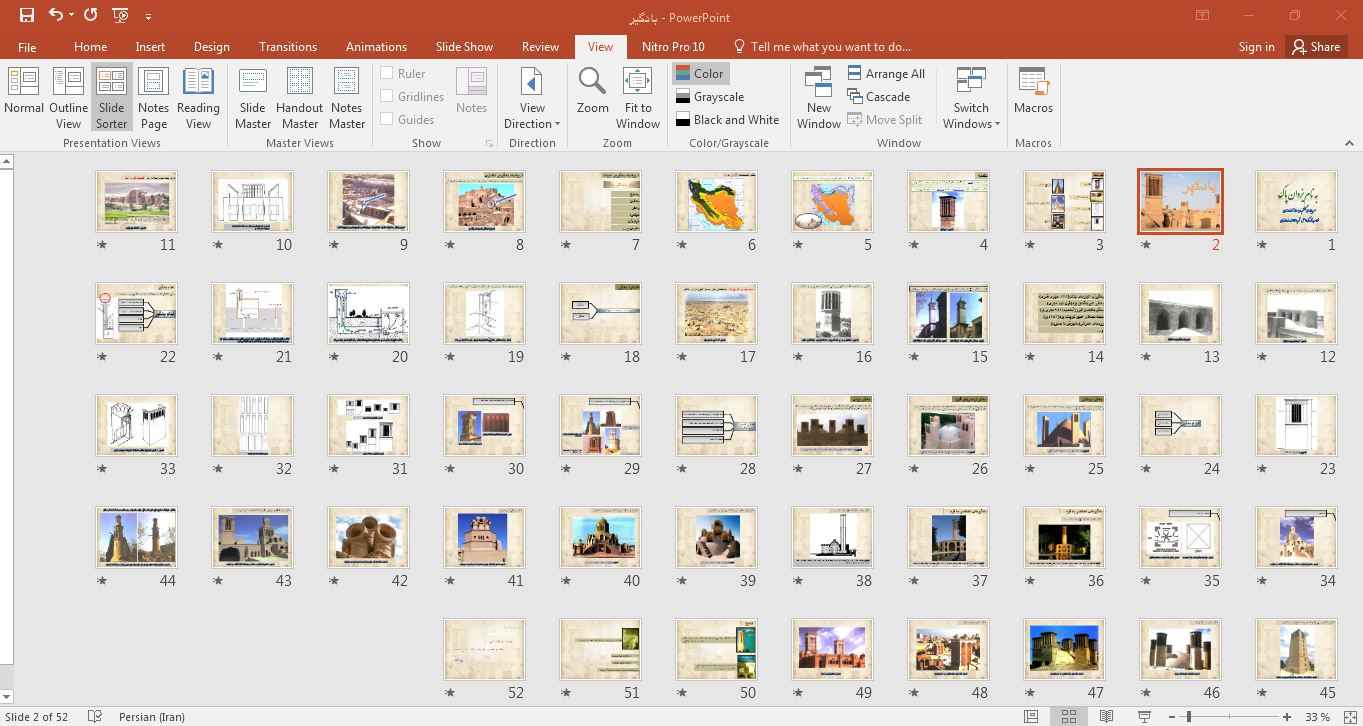
Task: Open the Slide Master view
Action: click(253, 97)
